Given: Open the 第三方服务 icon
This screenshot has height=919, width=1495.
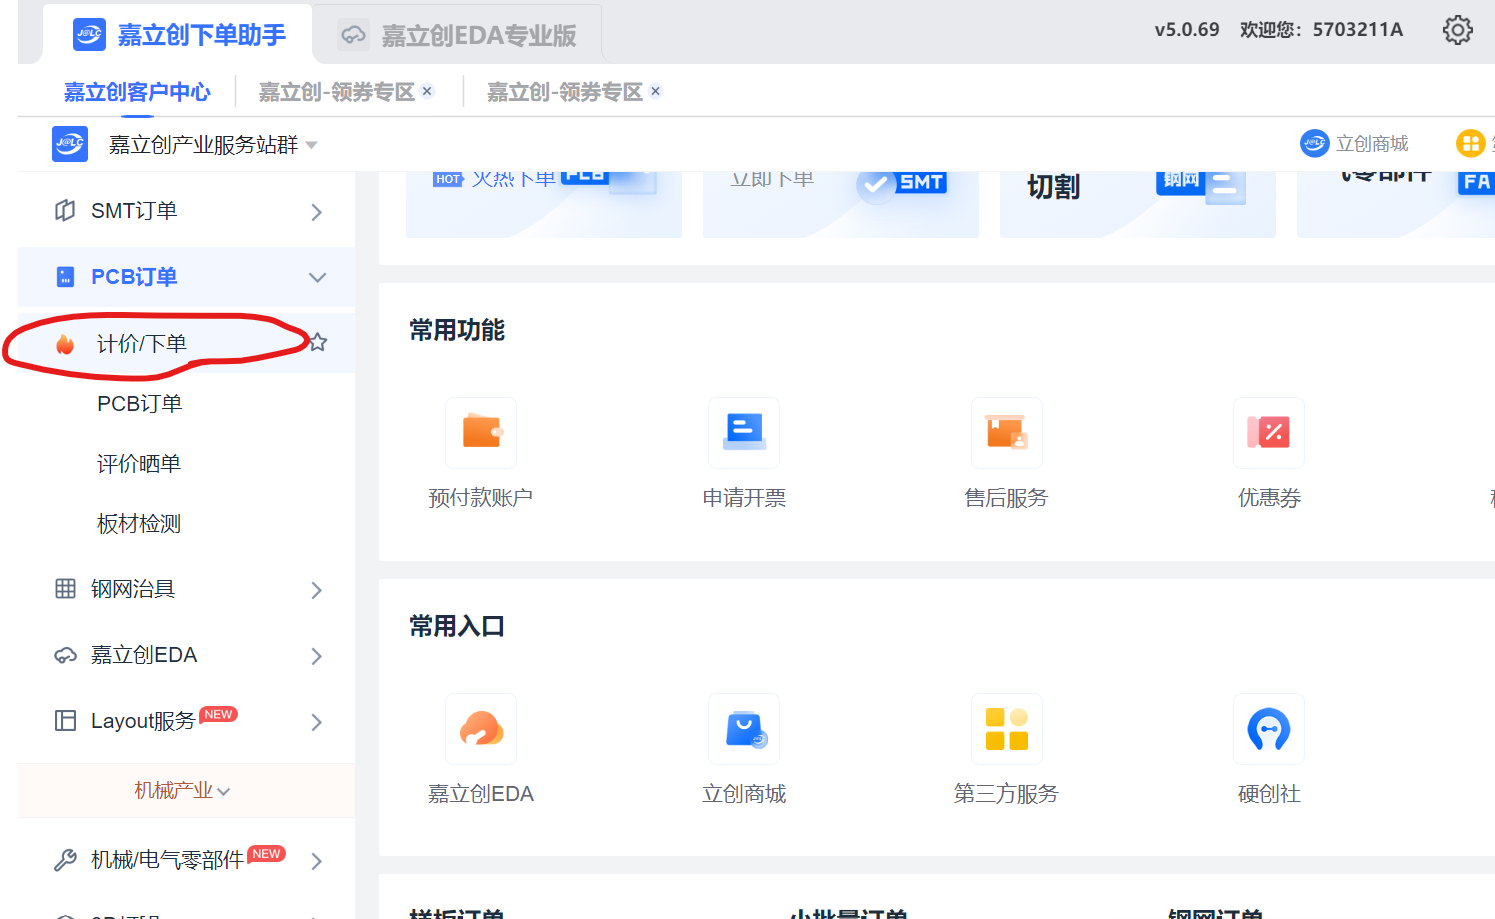Looking at the screenshot, I should click(1007, 729).
